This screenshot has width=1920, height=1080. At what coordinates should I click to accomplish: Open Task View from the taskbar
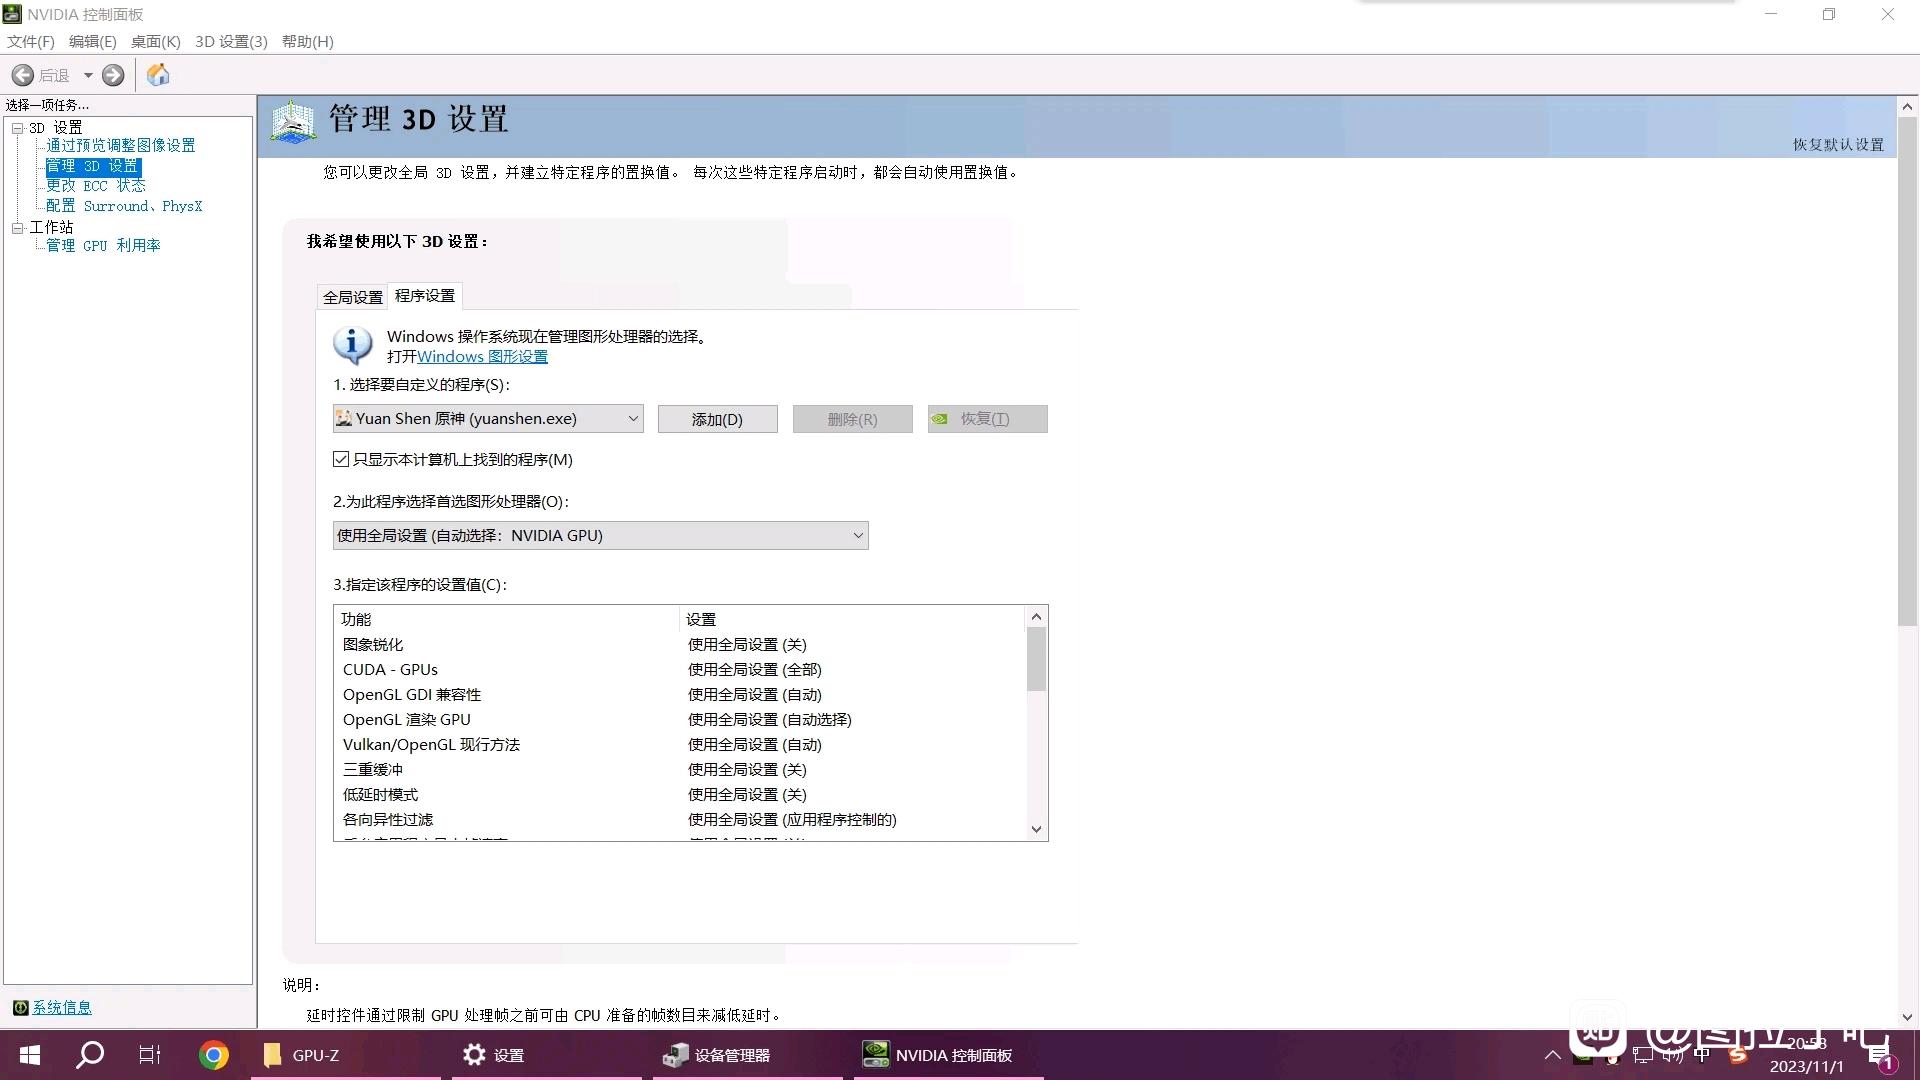click(150, 1055)
